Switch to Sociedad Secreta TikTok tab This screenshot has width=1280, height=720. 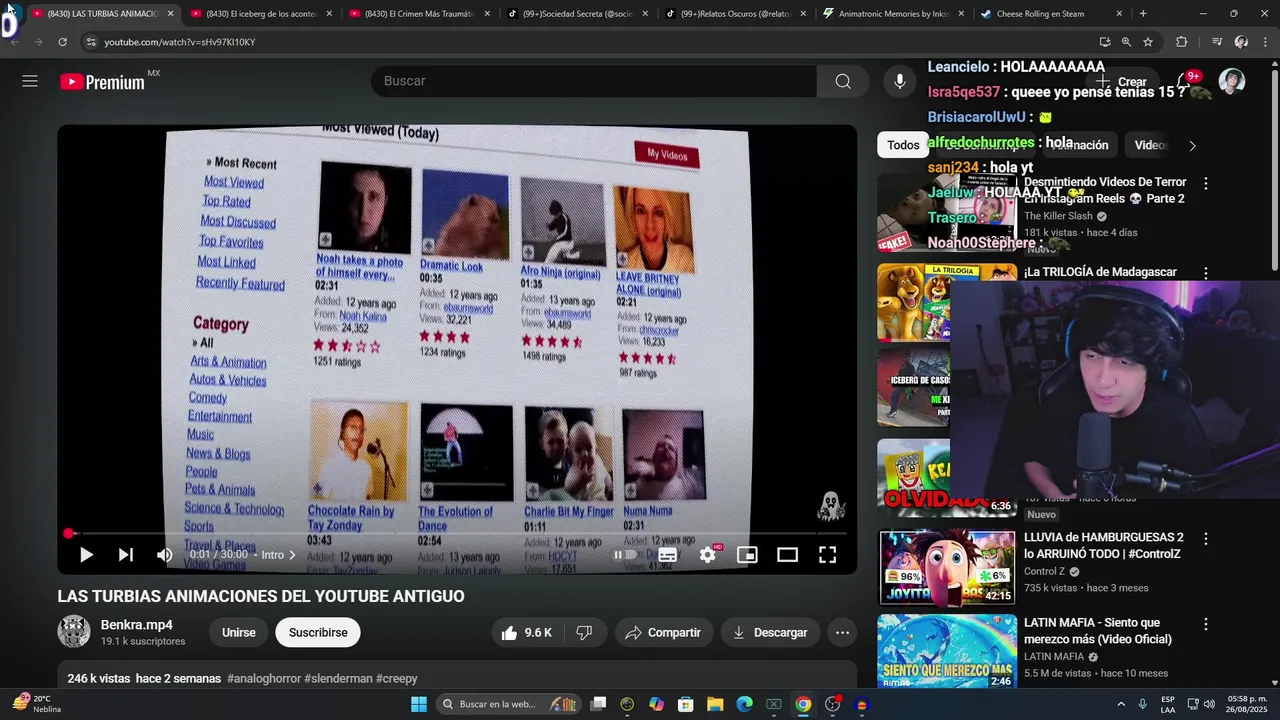tap(576, 14)
